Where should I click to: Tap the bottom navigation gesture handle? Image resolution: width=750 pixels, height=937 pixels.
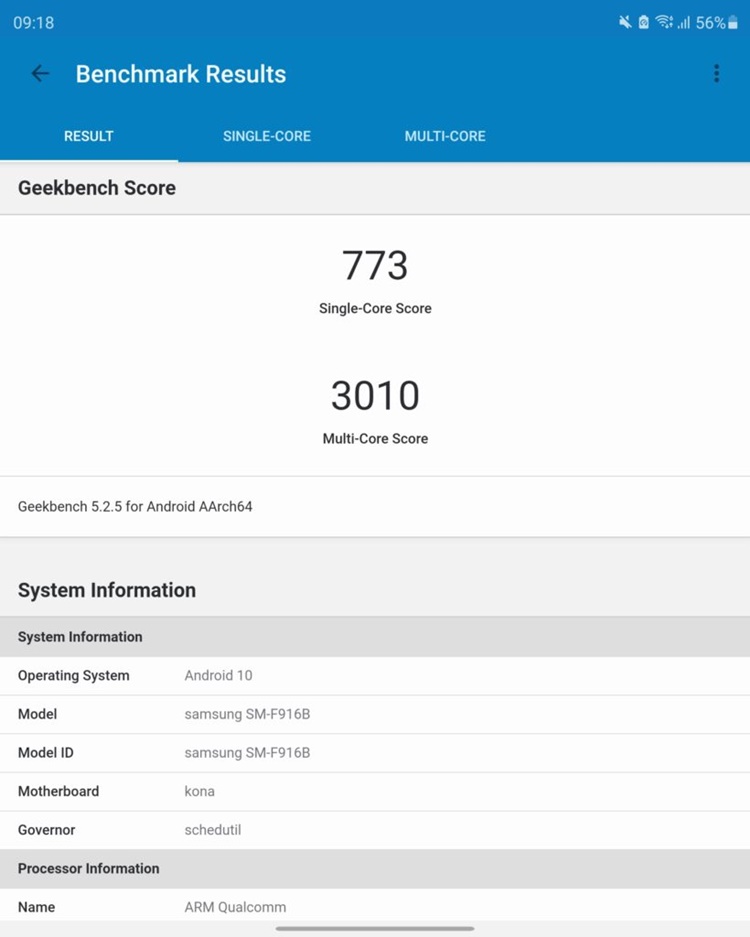(375, 929)
